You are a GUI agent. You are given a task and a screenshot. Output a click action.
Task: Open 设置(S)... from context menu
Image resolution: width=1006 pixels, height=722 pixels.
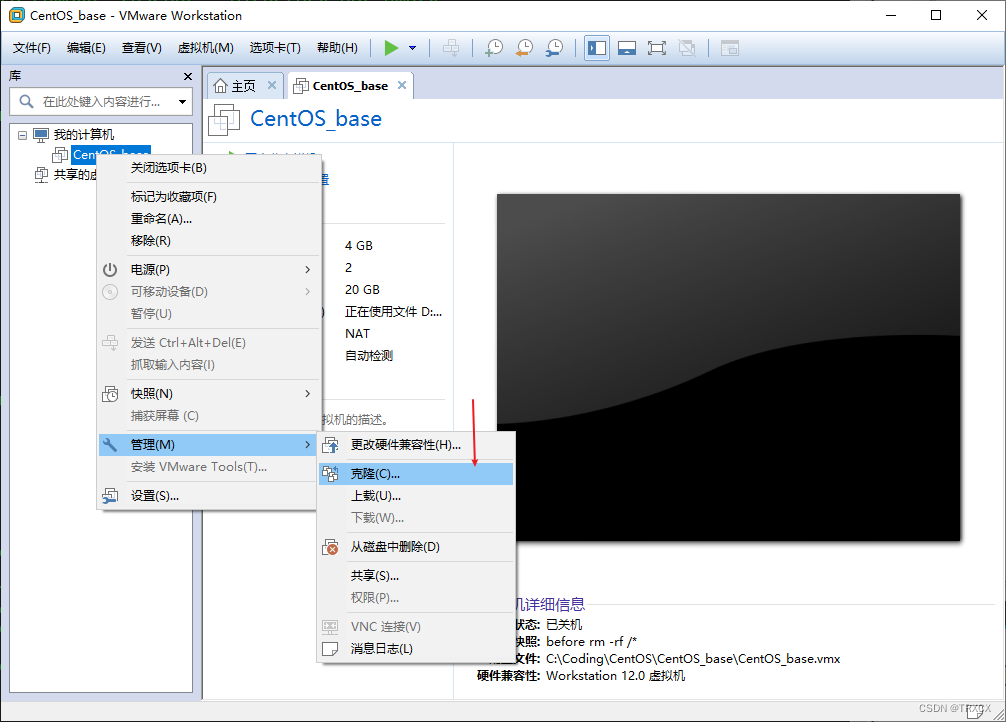tap(209, 496)
